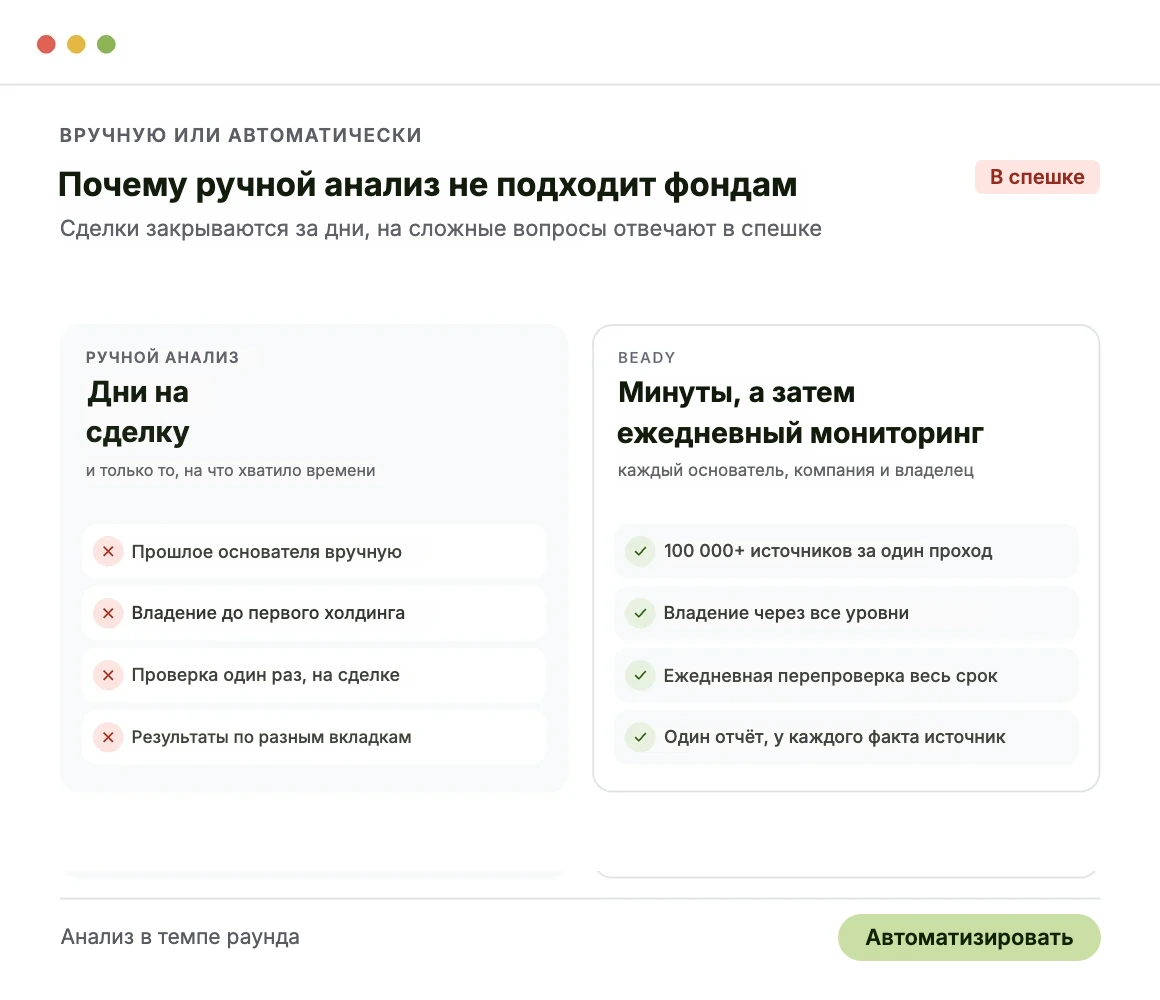1160x1000 pixels.
Task: Click the green checkmark beside Ежедневная перепроверка весь срок
Action: [640, 675]
